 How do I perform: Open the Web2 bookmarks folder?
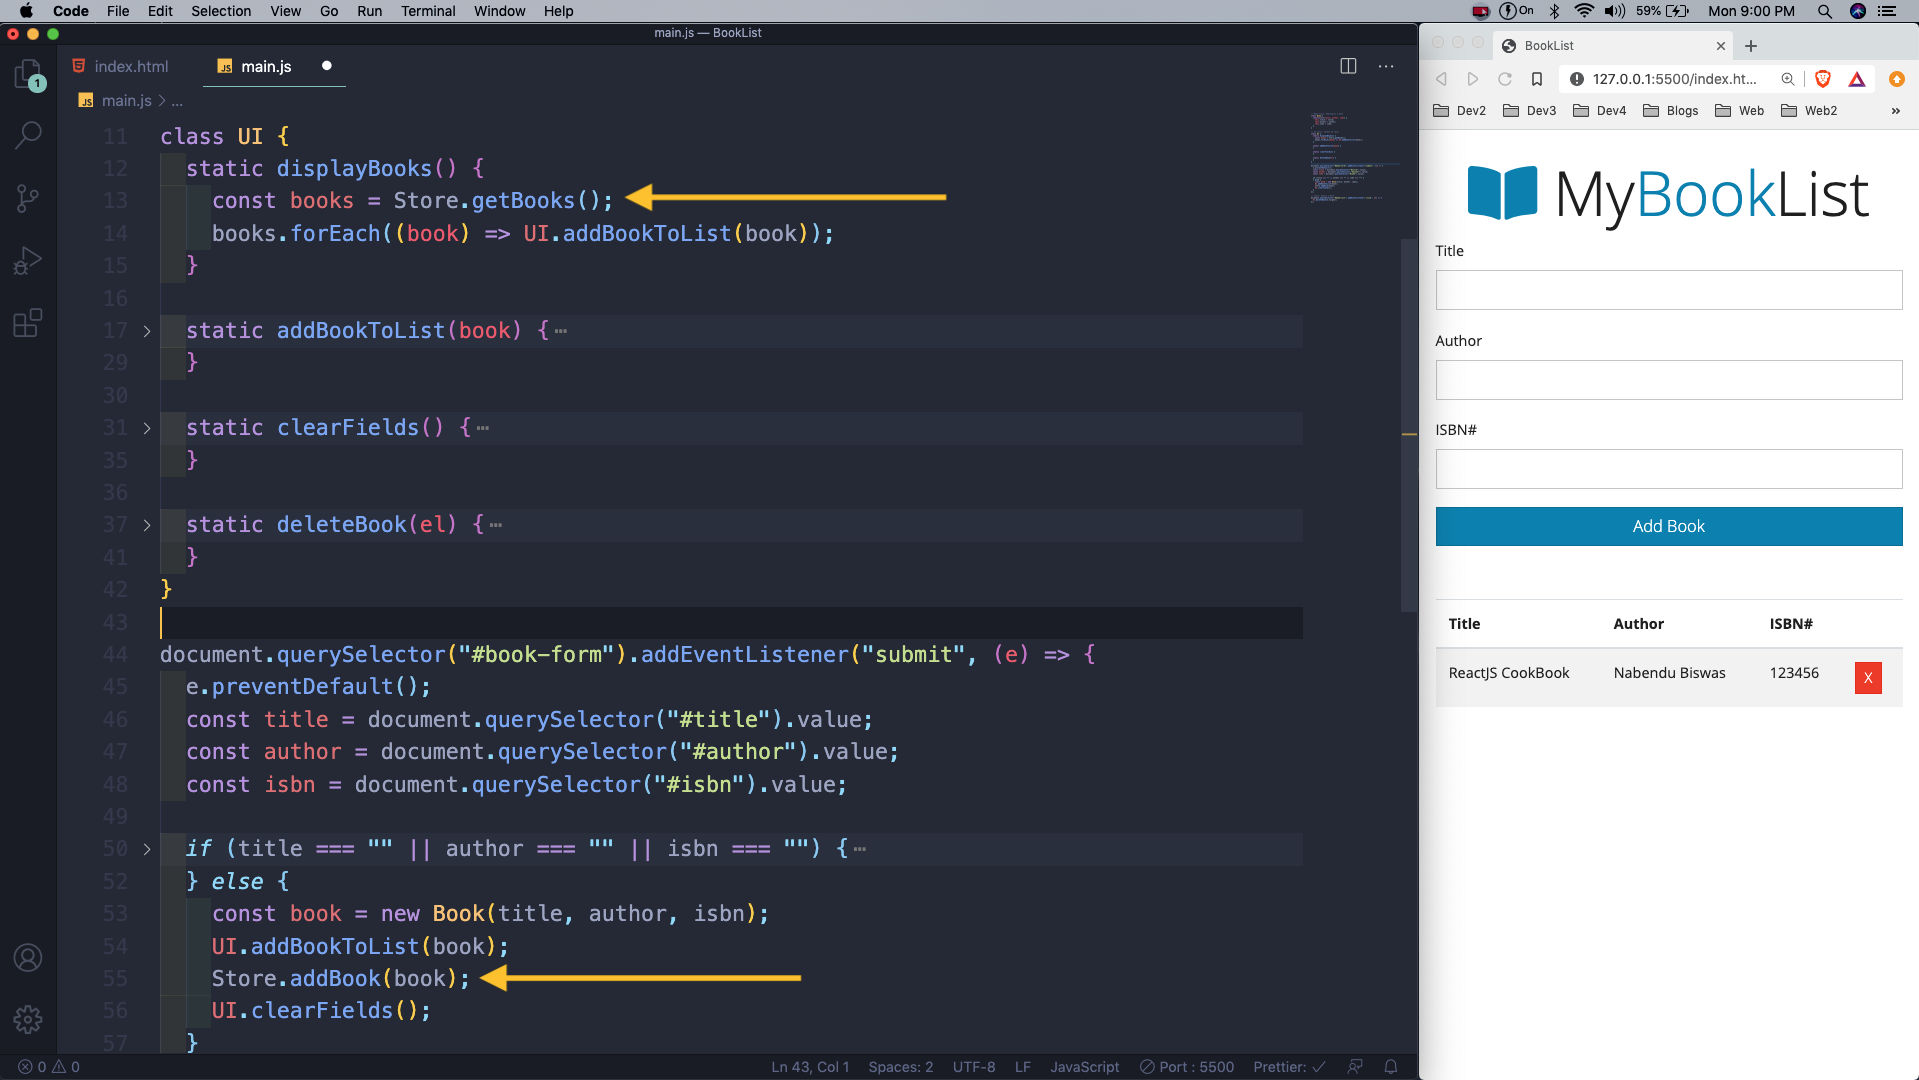1808,111
